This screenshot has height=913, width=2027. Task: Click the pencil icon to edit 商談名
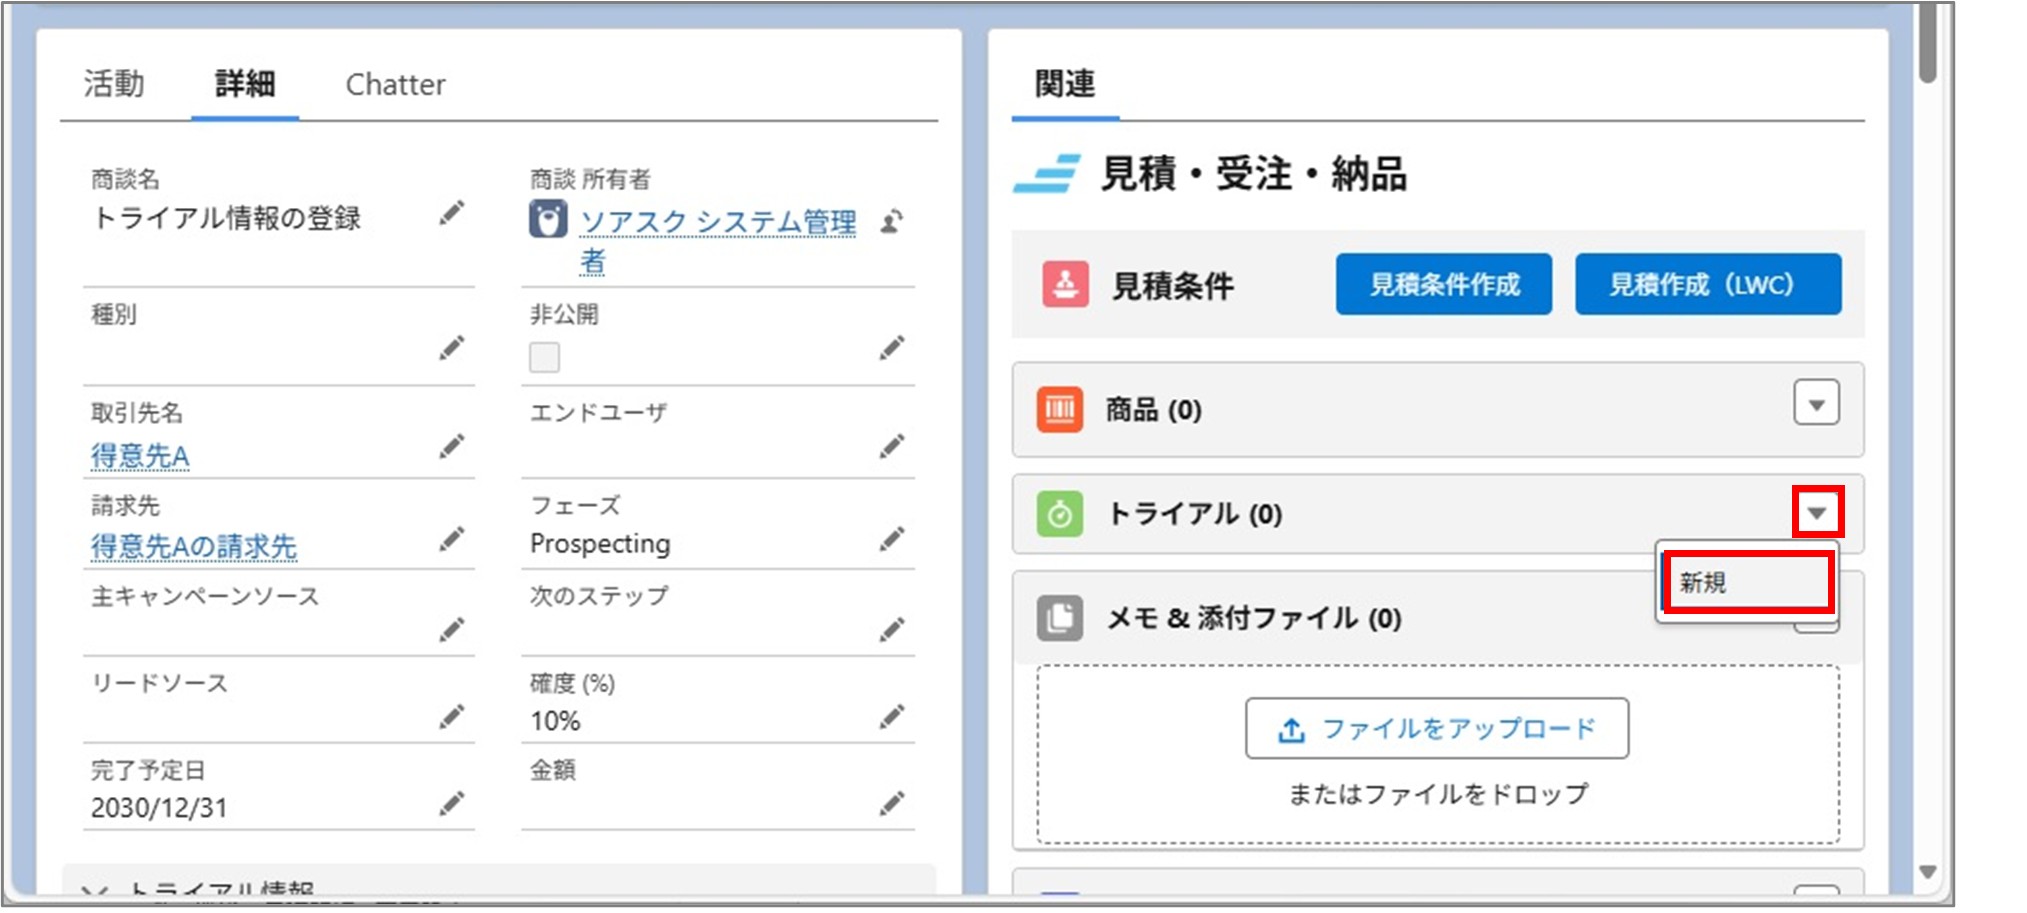click(x=453, y=213)
